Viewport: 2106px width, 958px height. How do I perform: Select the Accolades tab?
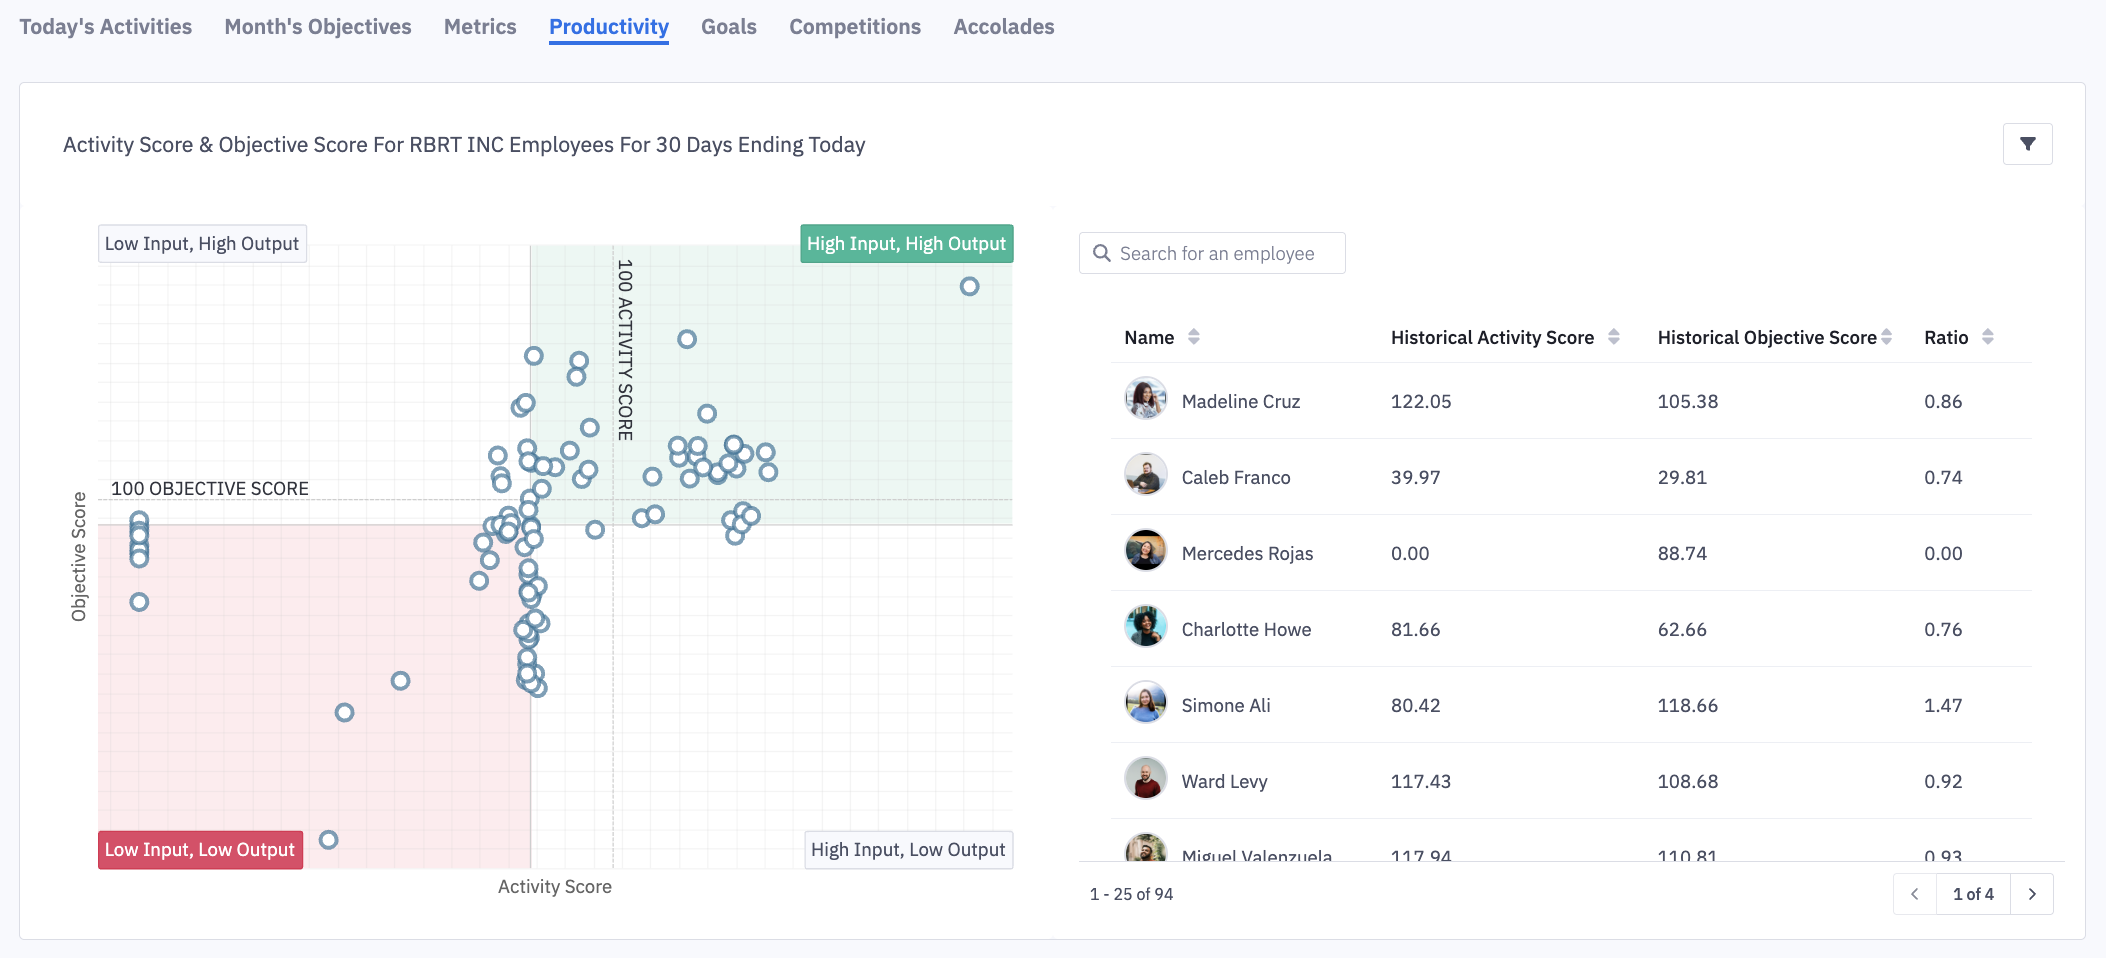(1003, 27)
